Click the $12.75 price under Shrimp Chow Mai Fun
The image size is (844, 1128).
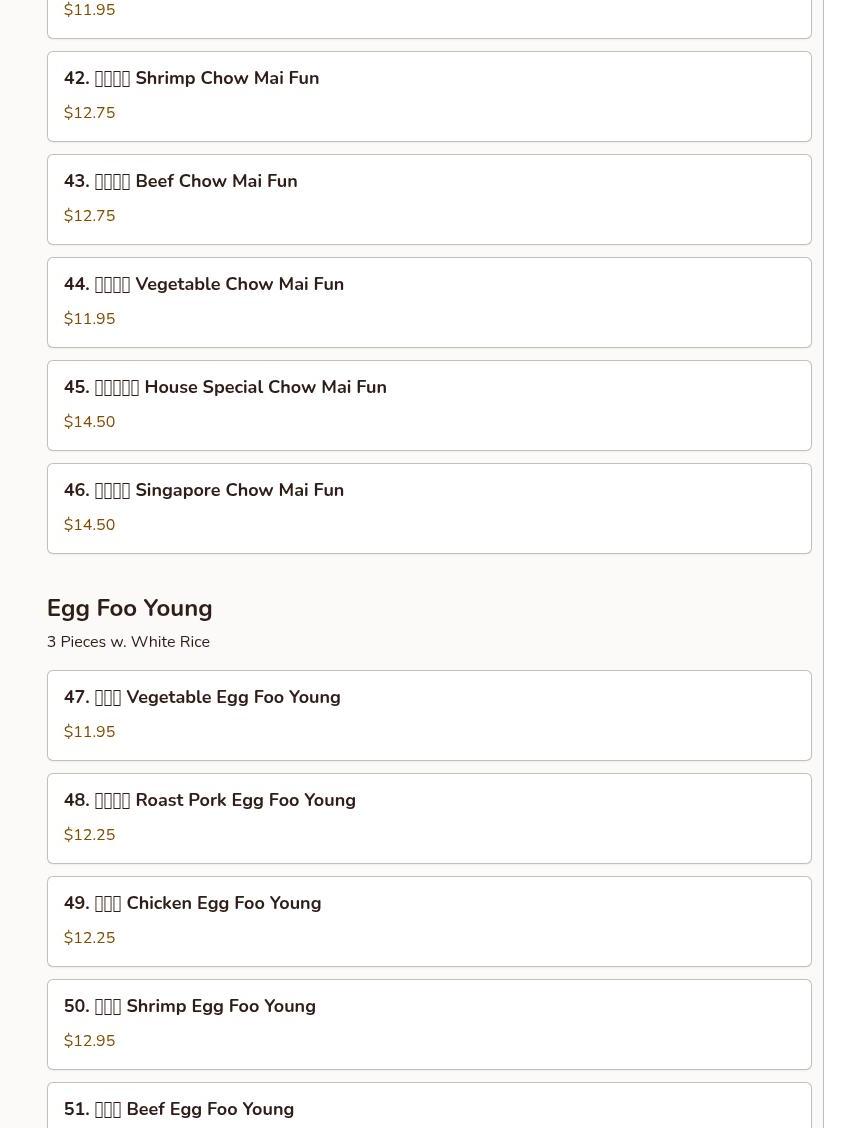(90, 113)
